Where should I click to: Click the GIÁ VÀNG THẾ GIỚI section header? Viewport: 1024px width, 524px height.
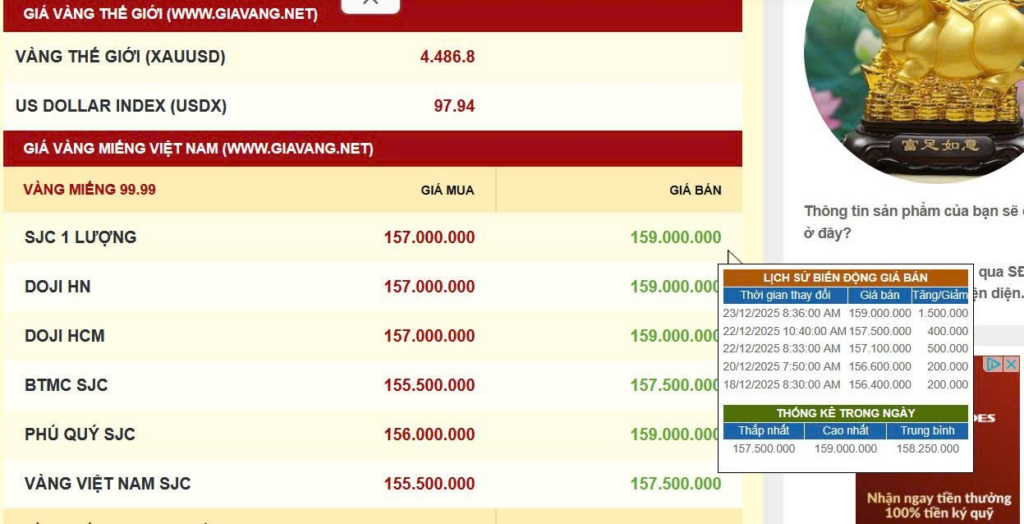click(170, 15)
